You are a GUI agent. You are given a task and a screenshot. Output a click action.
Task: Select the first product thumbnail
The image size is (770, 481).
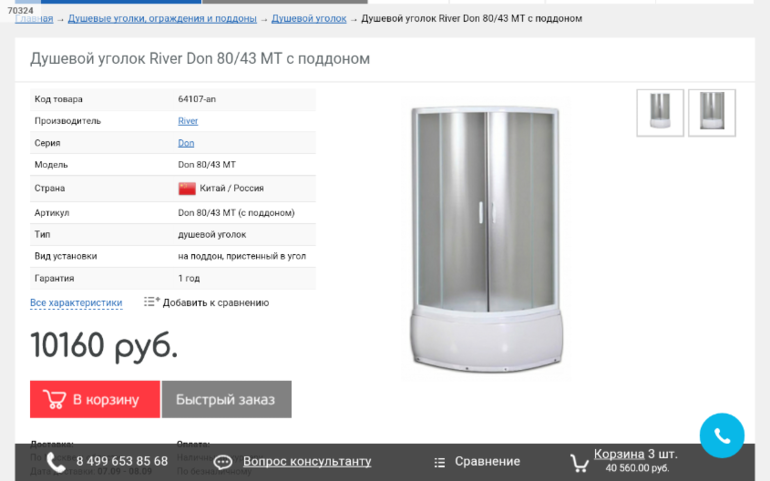[x=660, y=113]
